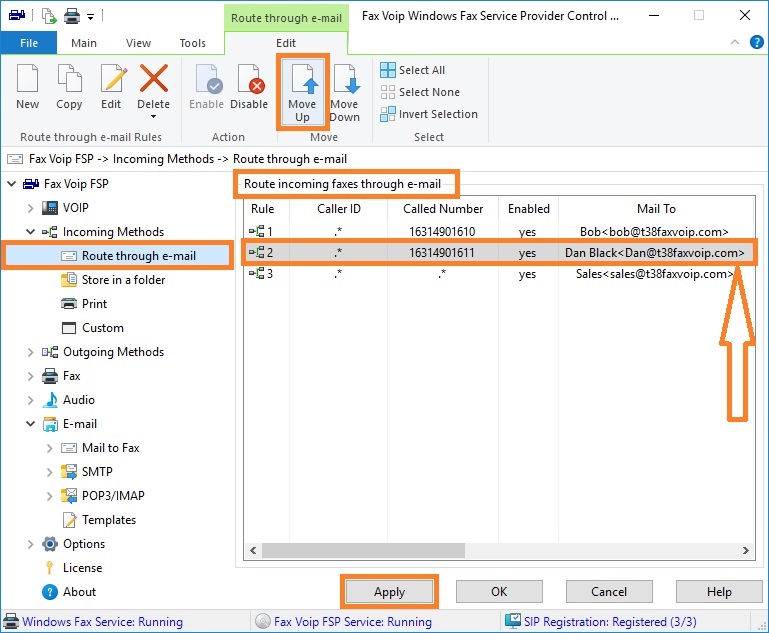
Task: Click the Cancel button
Action: (609, 592)
